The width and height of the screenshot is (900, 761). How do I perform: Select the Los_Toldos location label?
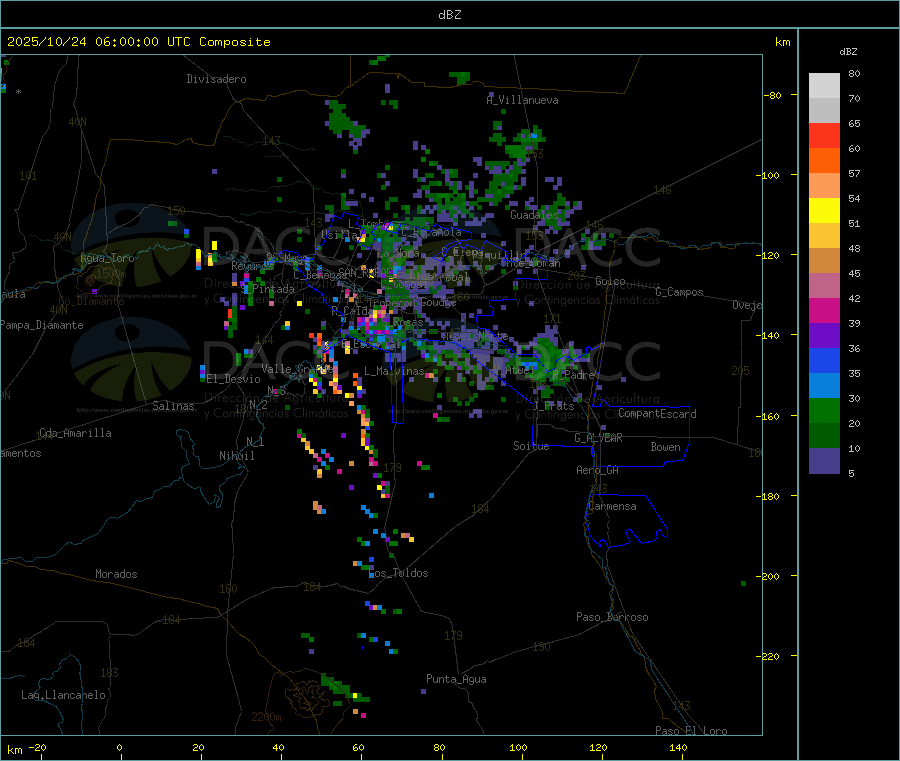point(399,573)
